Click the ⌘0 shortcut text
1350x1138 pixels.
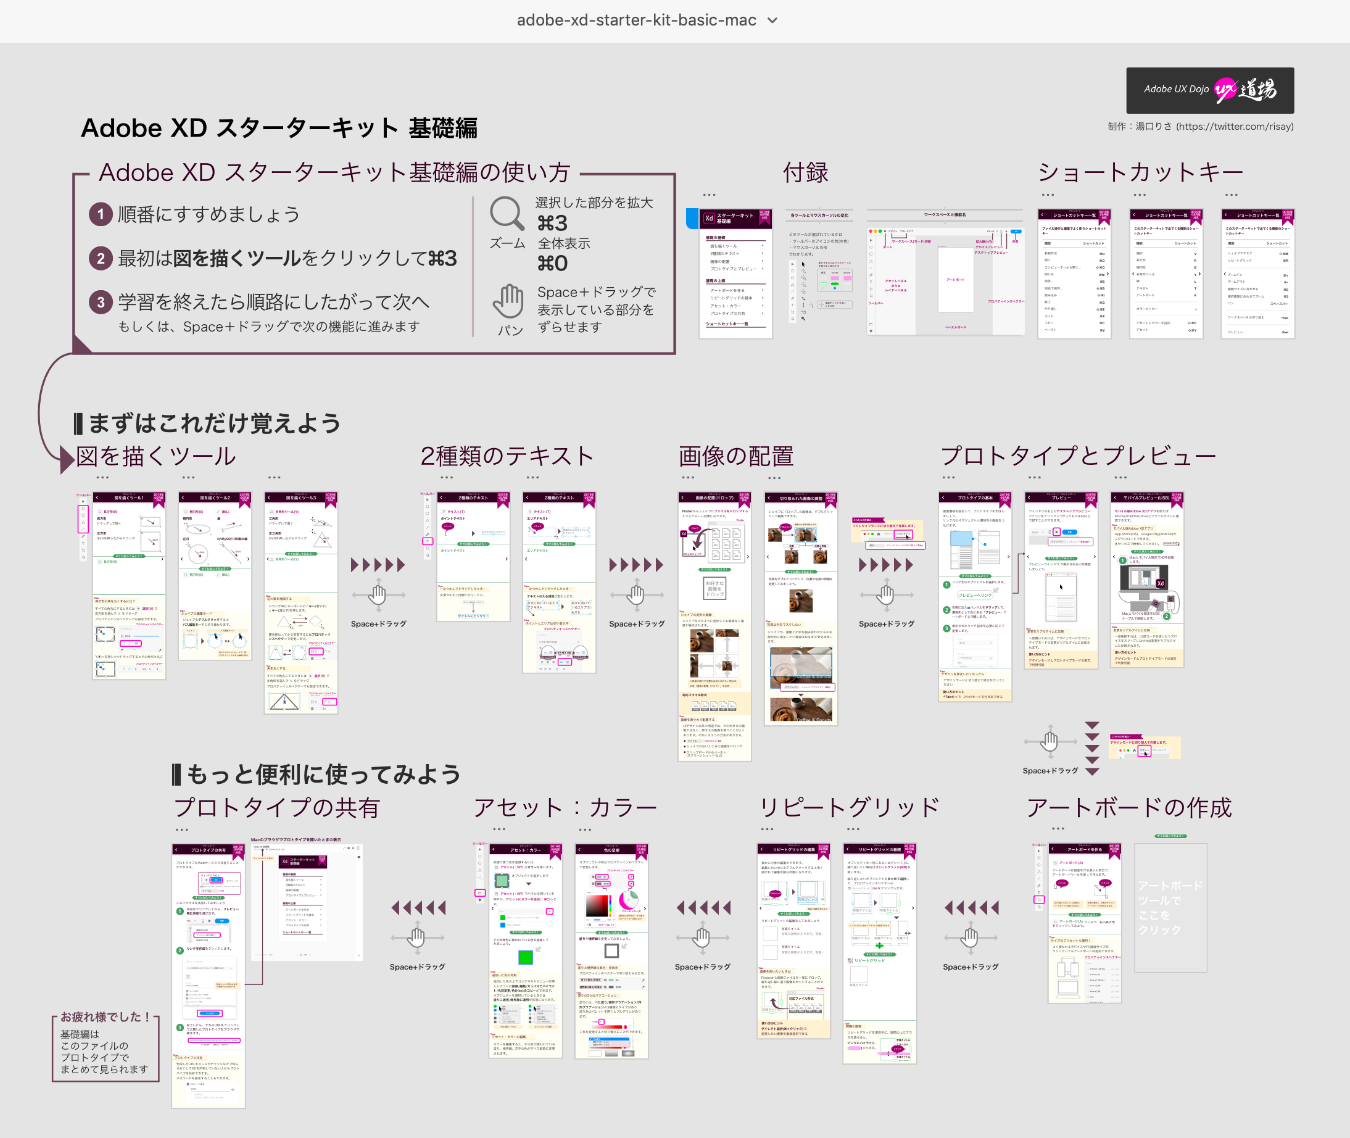(552, 263)
